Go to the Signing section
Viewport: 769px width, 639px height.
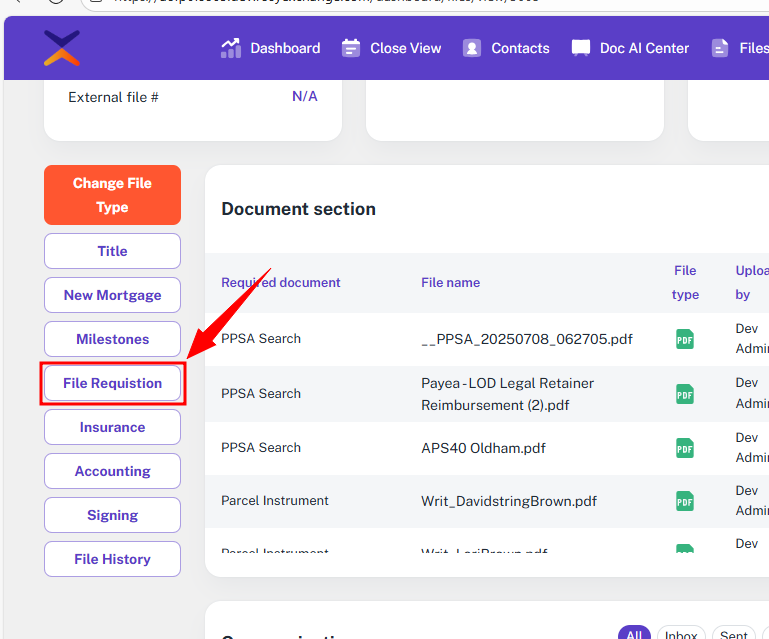tap(112, 515)
